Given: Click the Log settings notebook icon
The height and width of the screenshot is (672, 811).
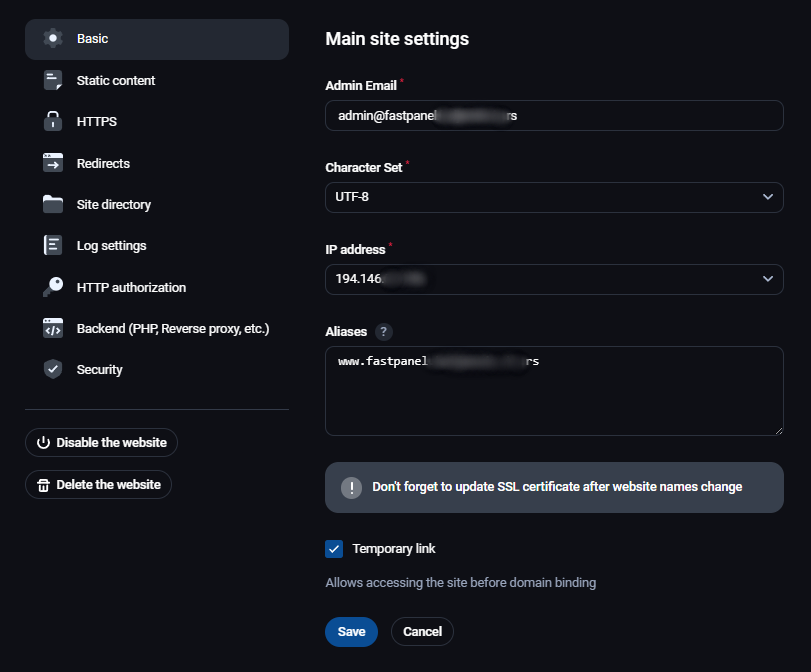Looking at the screenshot, I should pos(53,246).
